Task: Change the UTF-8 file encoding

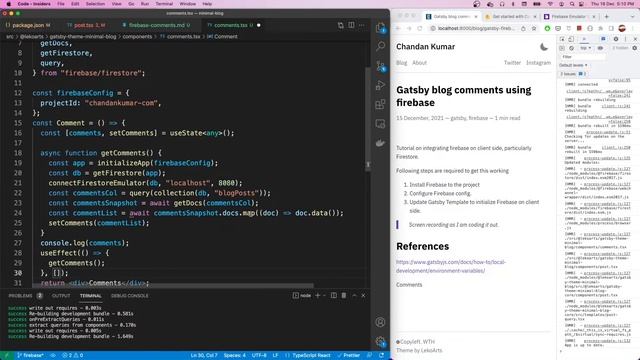Action: (259, 356)
